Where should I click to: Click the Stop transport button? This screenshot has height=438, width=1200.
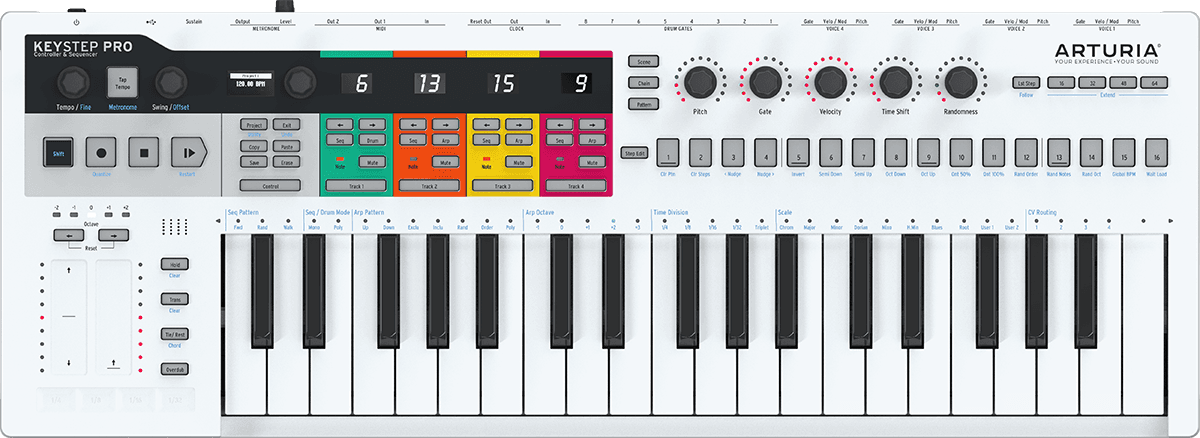click(x=144, y=153)
